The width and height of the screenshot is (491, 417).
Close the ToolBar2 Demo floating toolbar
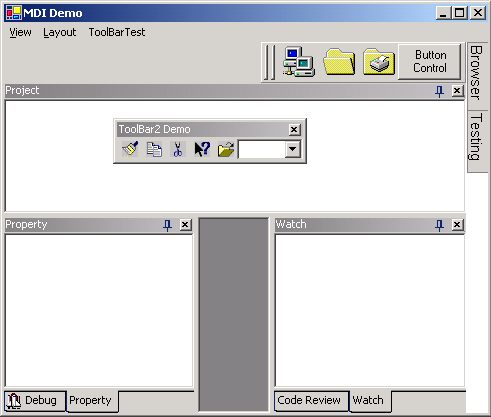[294, 129]
